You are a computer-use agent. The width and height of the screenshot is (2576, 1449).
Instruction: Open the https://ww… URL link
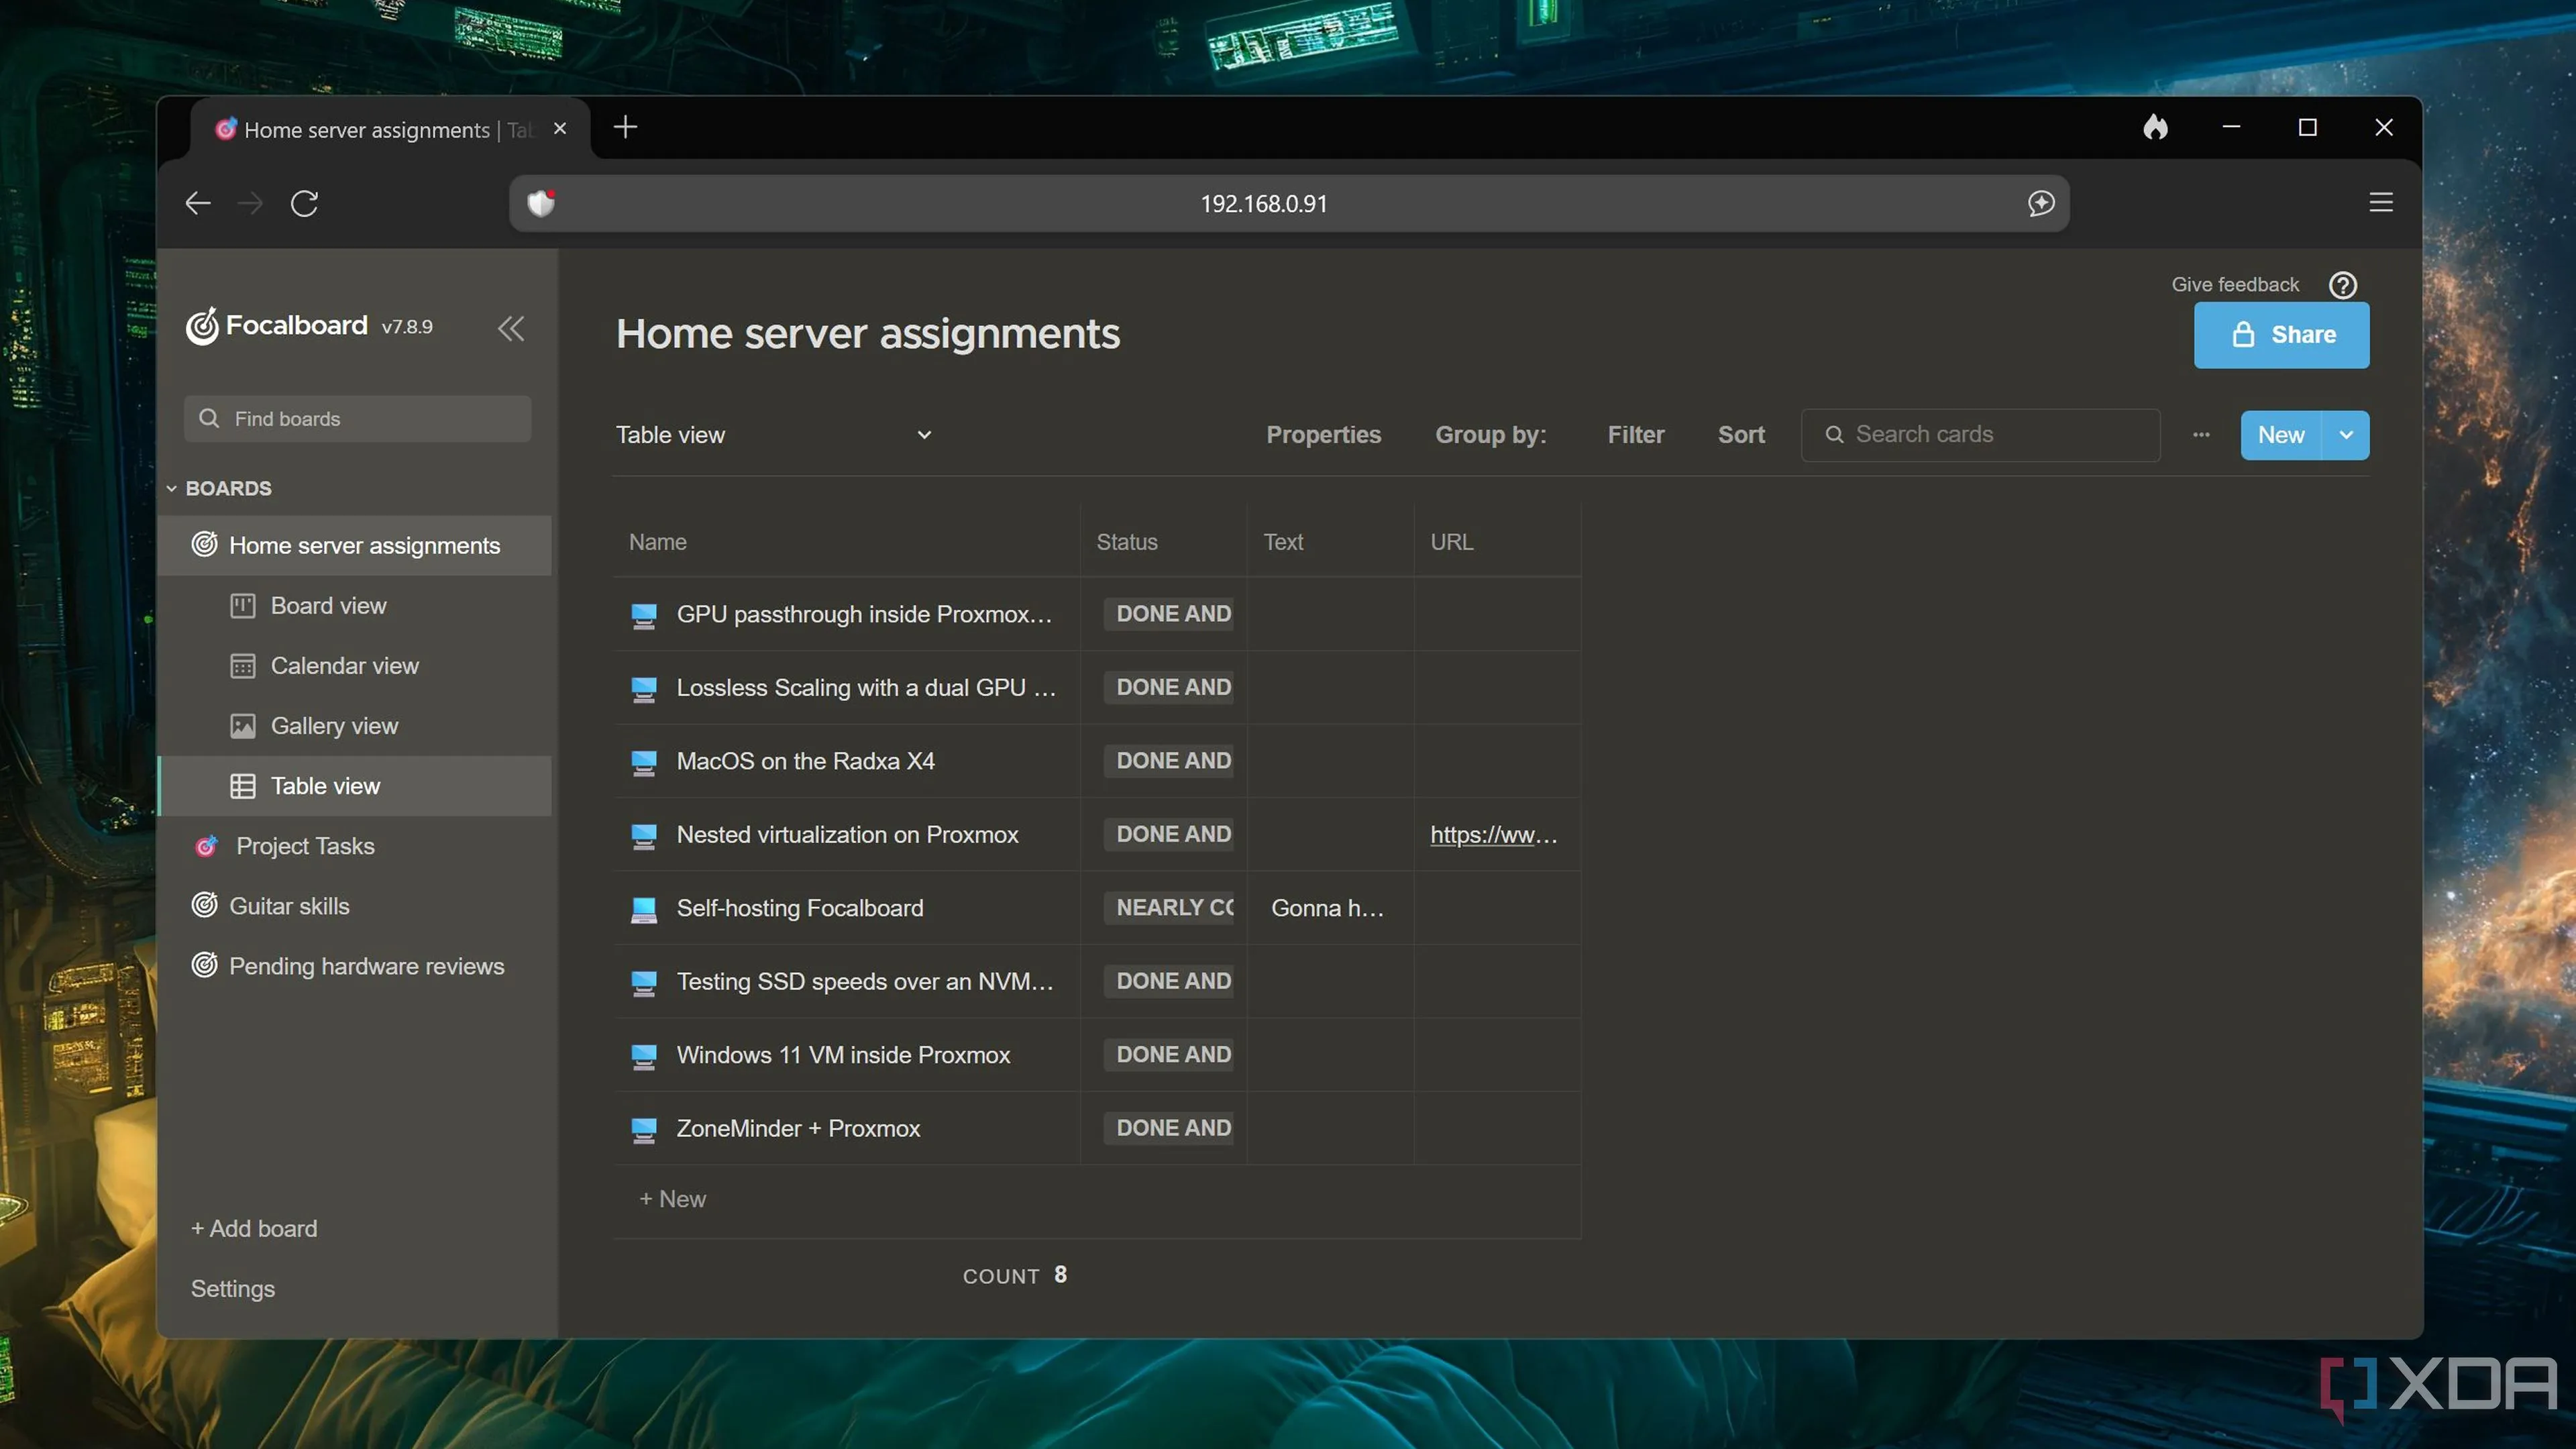[x=1493, y=835]
